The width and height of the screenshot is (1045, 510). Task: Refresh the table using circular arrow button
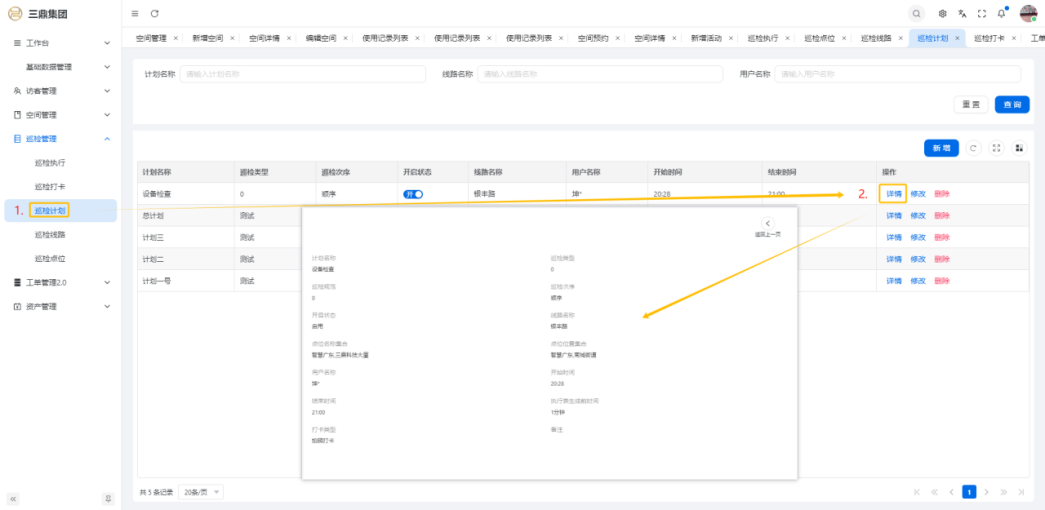click(x=974, y=148)
